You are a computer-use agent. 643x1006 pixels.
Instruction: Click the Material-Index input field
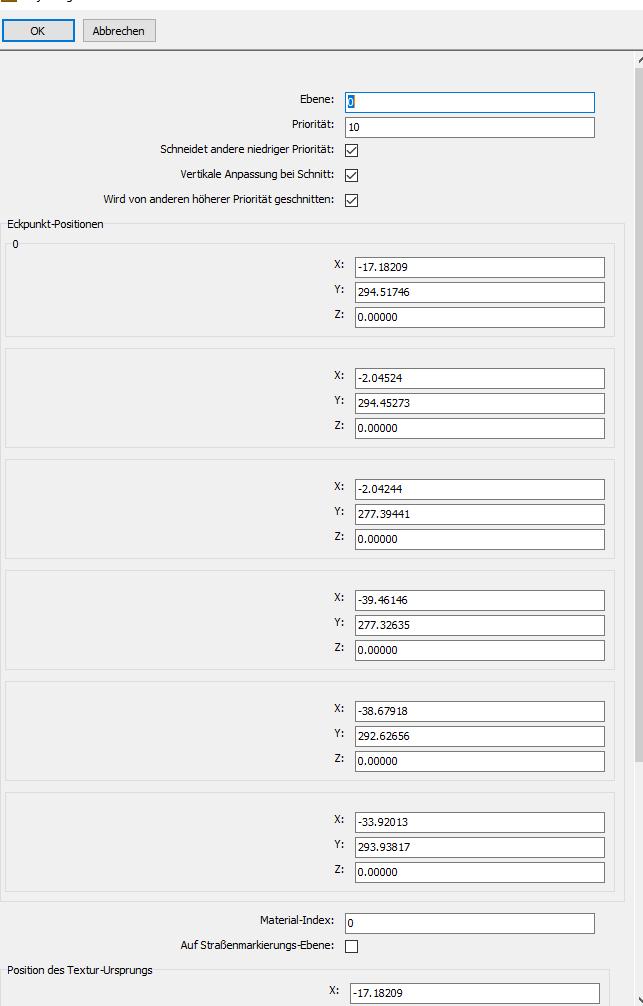click(469, 923)
